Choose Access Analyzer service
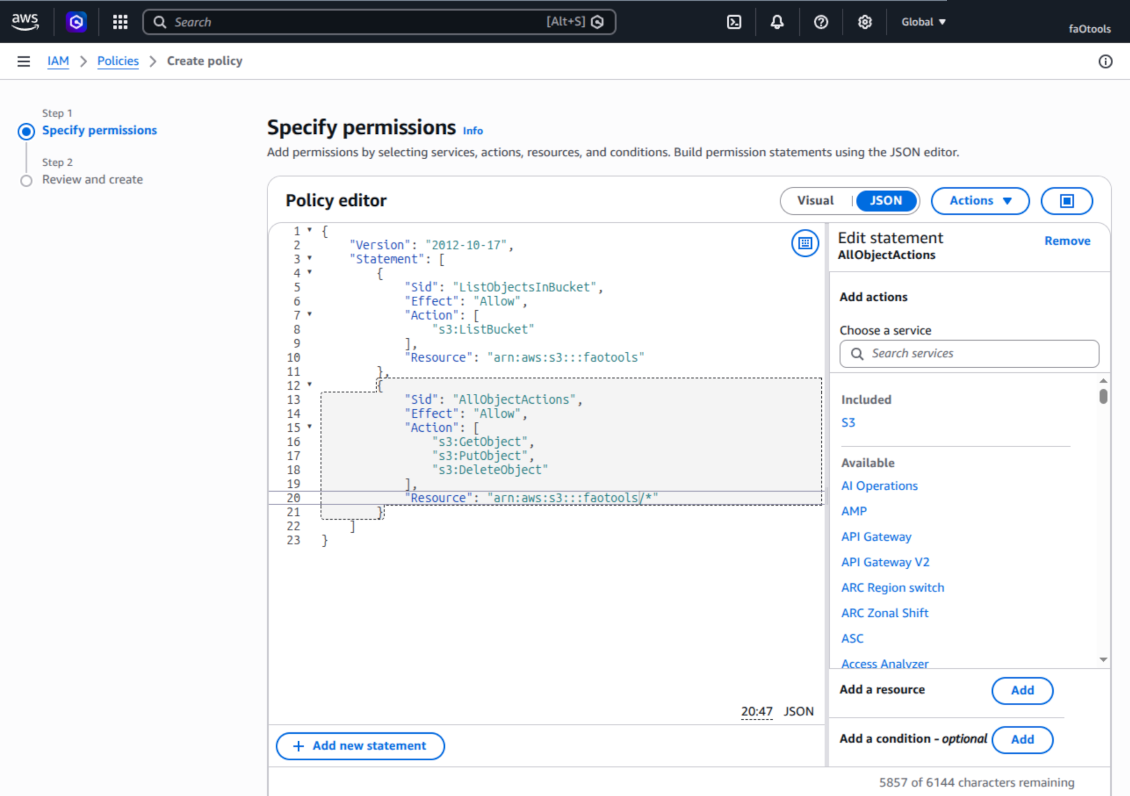The width and height of the screenshot is (1130, 796). click(x=884, y=663)
